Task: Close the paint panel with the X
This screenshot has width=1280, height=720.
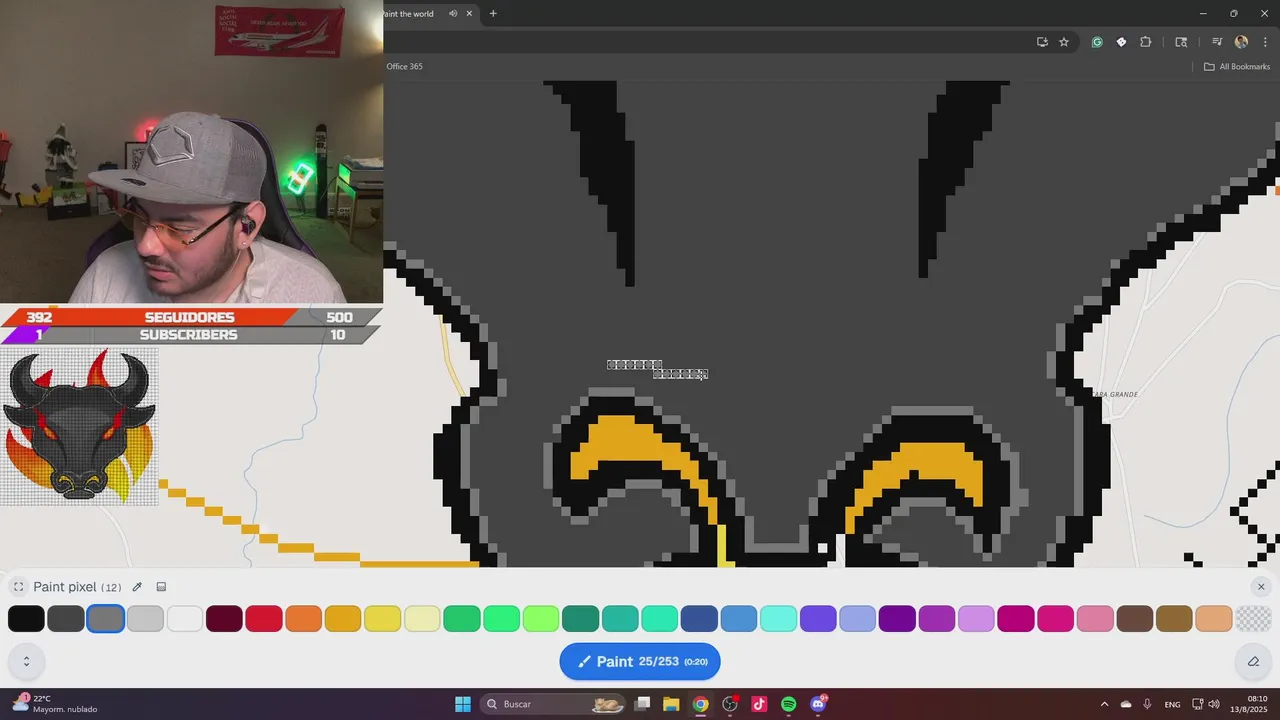Action: click(1261, 587)
